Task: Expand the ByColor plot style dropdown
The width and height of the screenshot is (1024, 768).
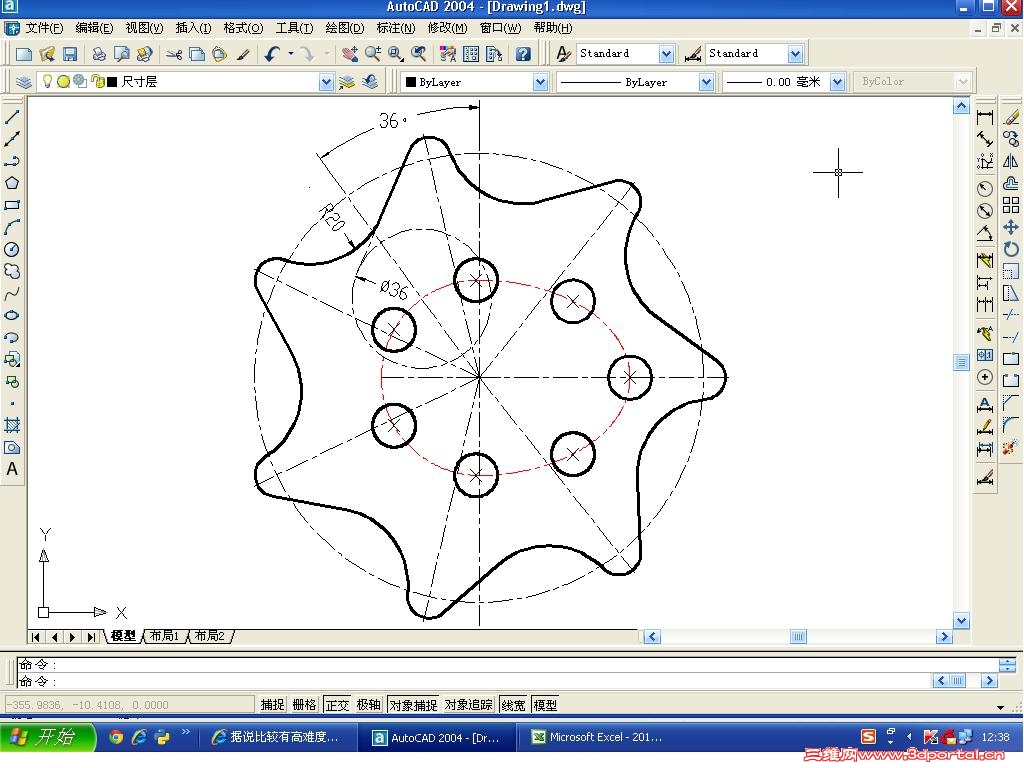Action: [963, 82]
